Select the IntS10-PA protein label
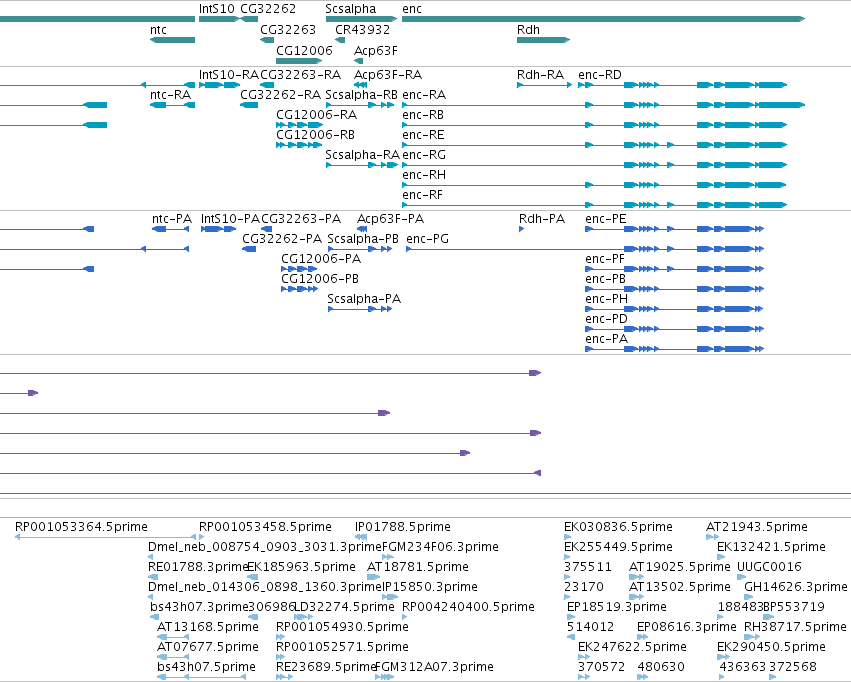This screenshot has width=851, height=682. (x=230, y=219)
